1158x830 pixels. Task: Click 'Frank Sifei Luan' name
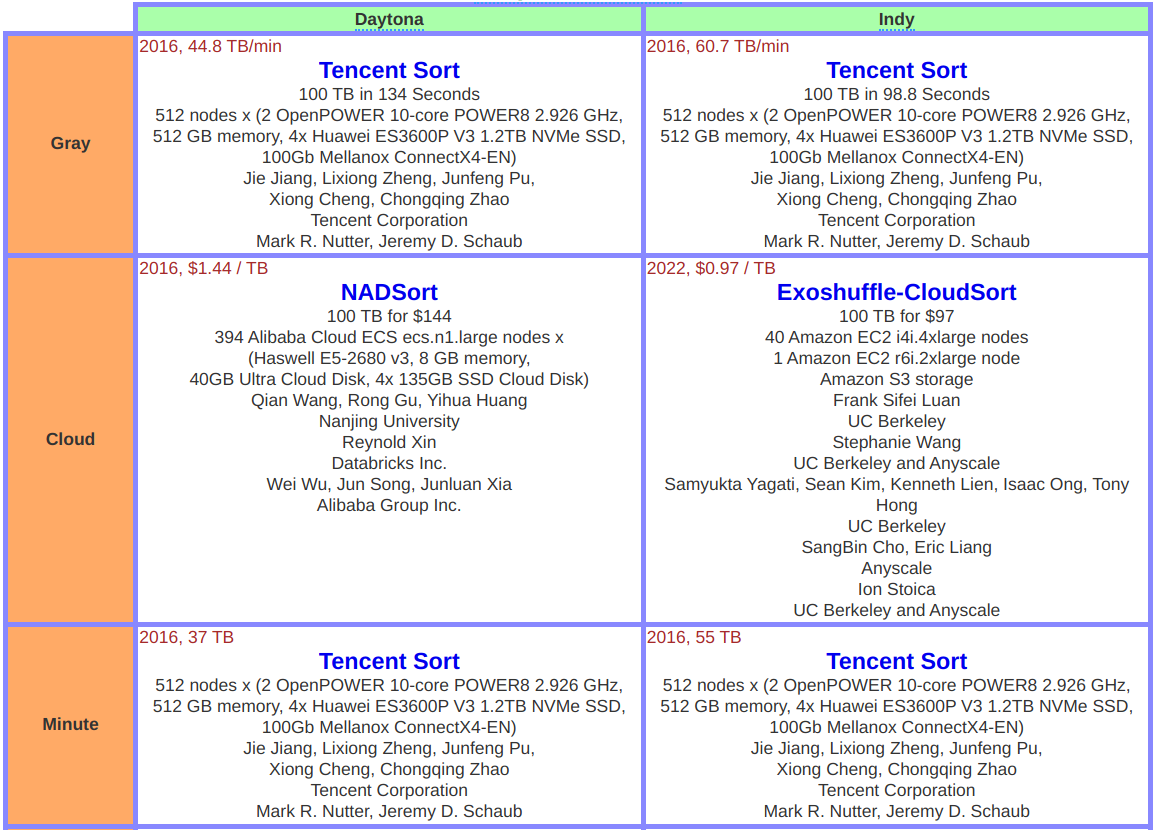pyautogui.click(x=896, y=400)
